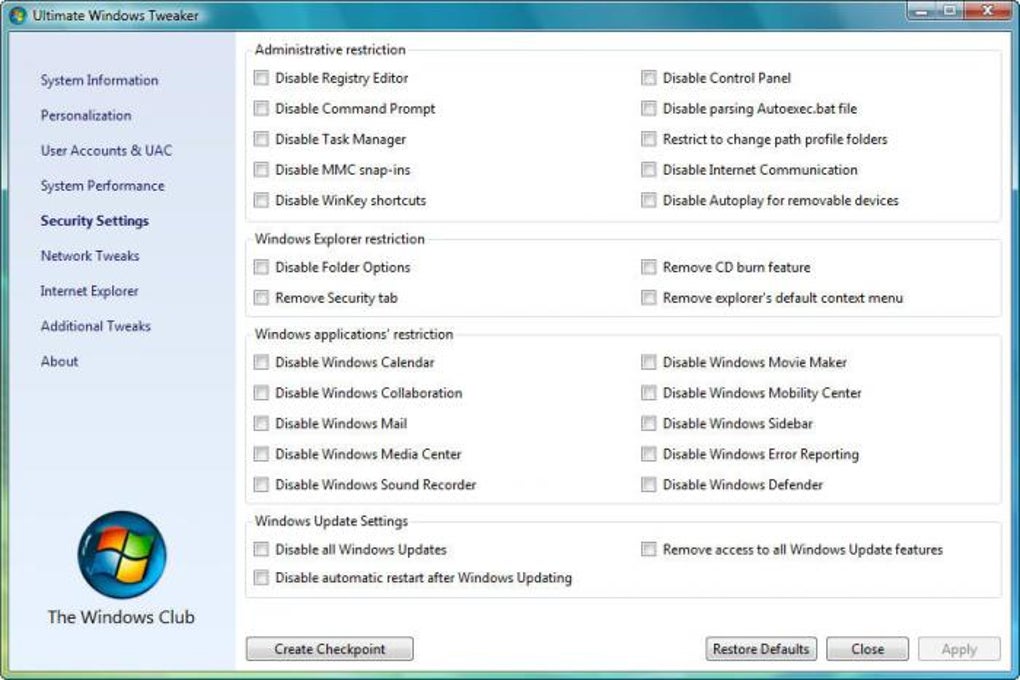Toggle Disable WinKey shortcuts

point(261,200)
